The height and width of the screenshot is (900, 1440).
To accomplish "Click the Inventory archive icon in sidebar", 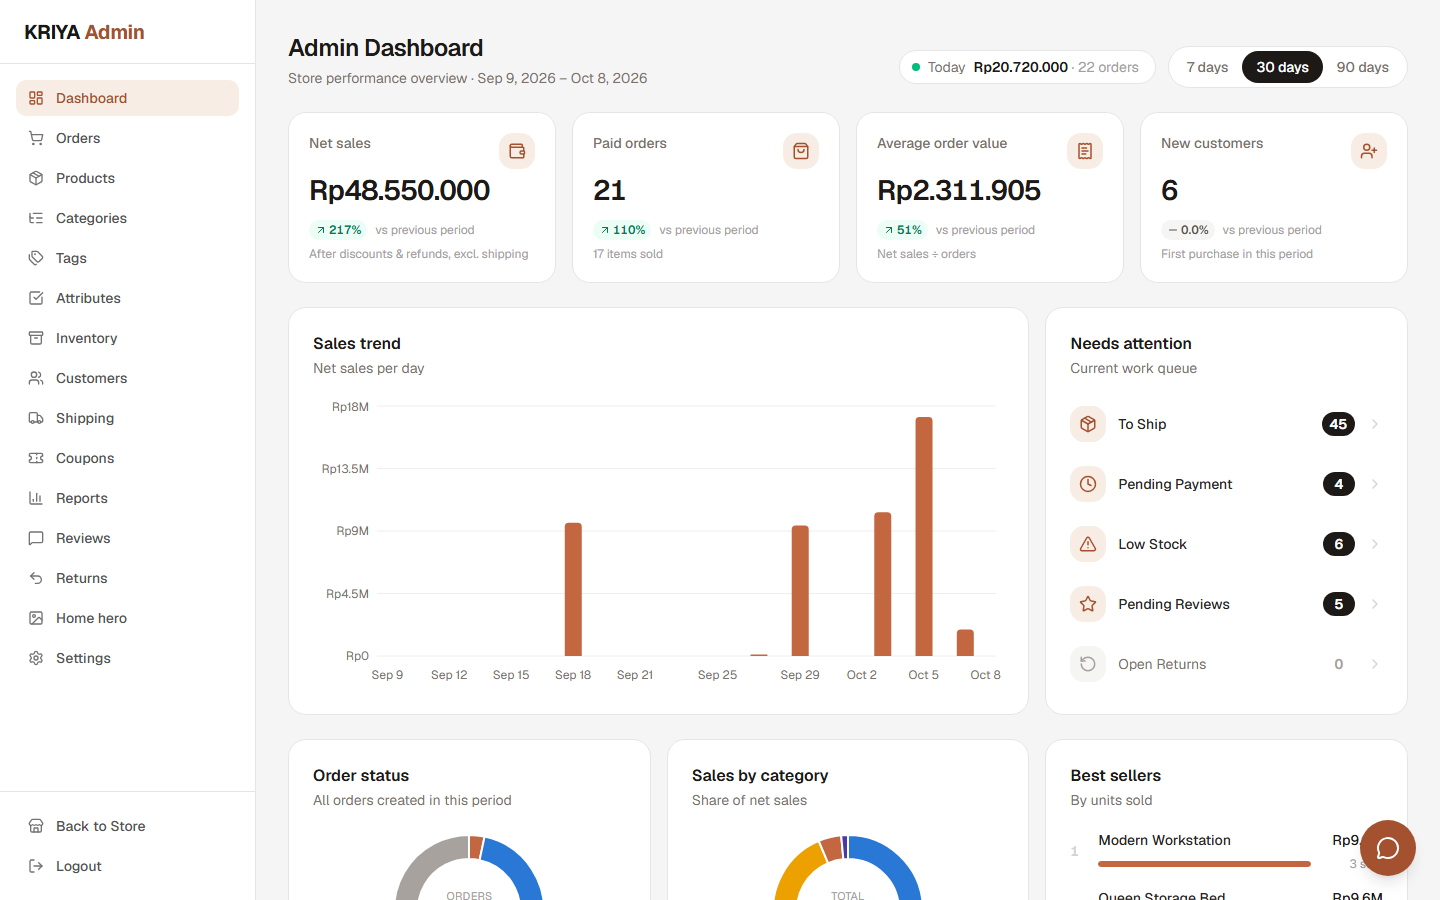I will point(36,338).
